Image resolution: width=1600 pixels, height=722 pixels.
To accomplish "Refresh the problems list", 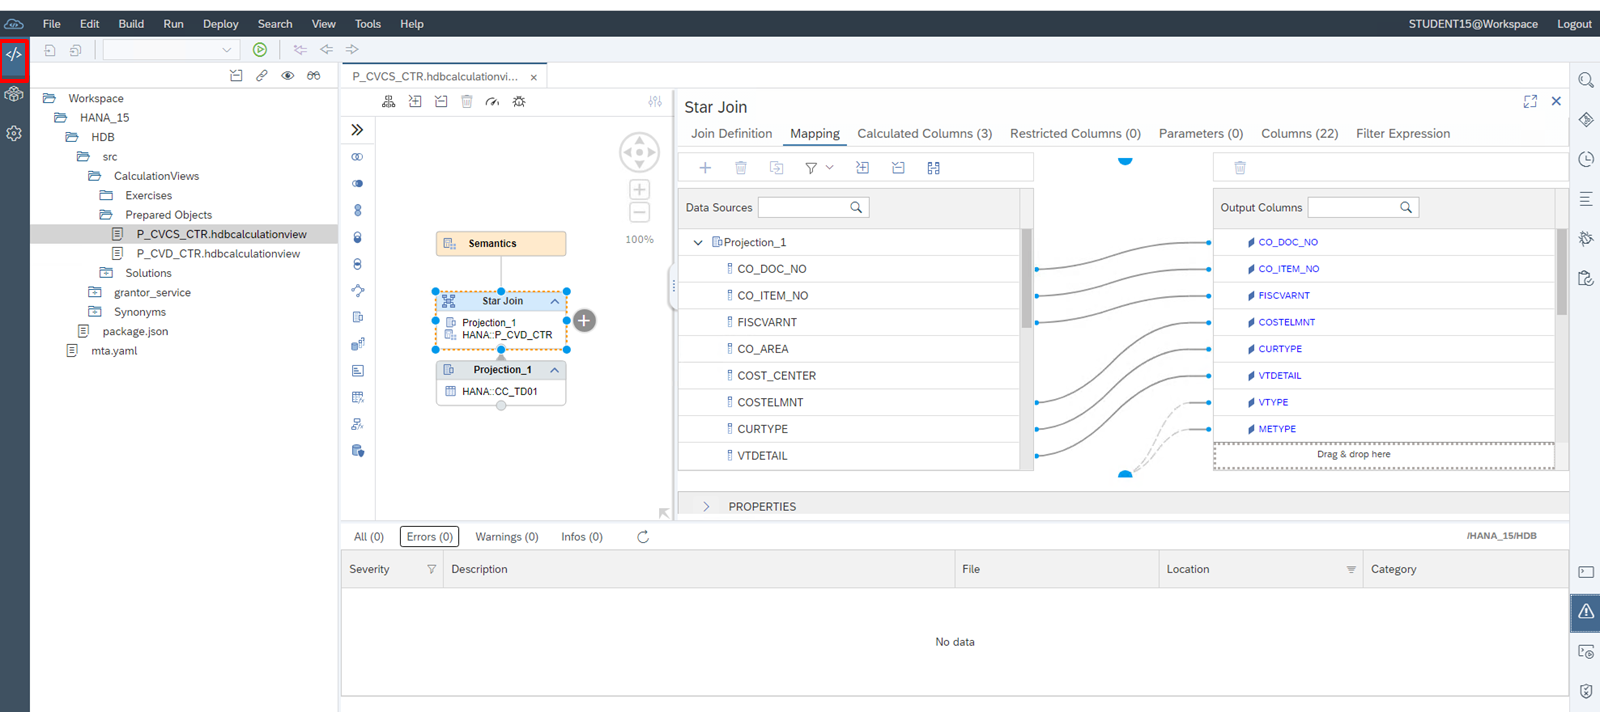I will pyautogui.click(x=643, y=537).
